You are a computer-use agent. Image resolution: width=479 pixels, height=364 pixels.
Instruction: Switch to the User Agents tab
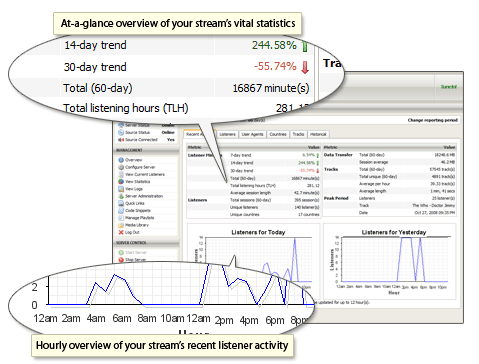[252, 134]
